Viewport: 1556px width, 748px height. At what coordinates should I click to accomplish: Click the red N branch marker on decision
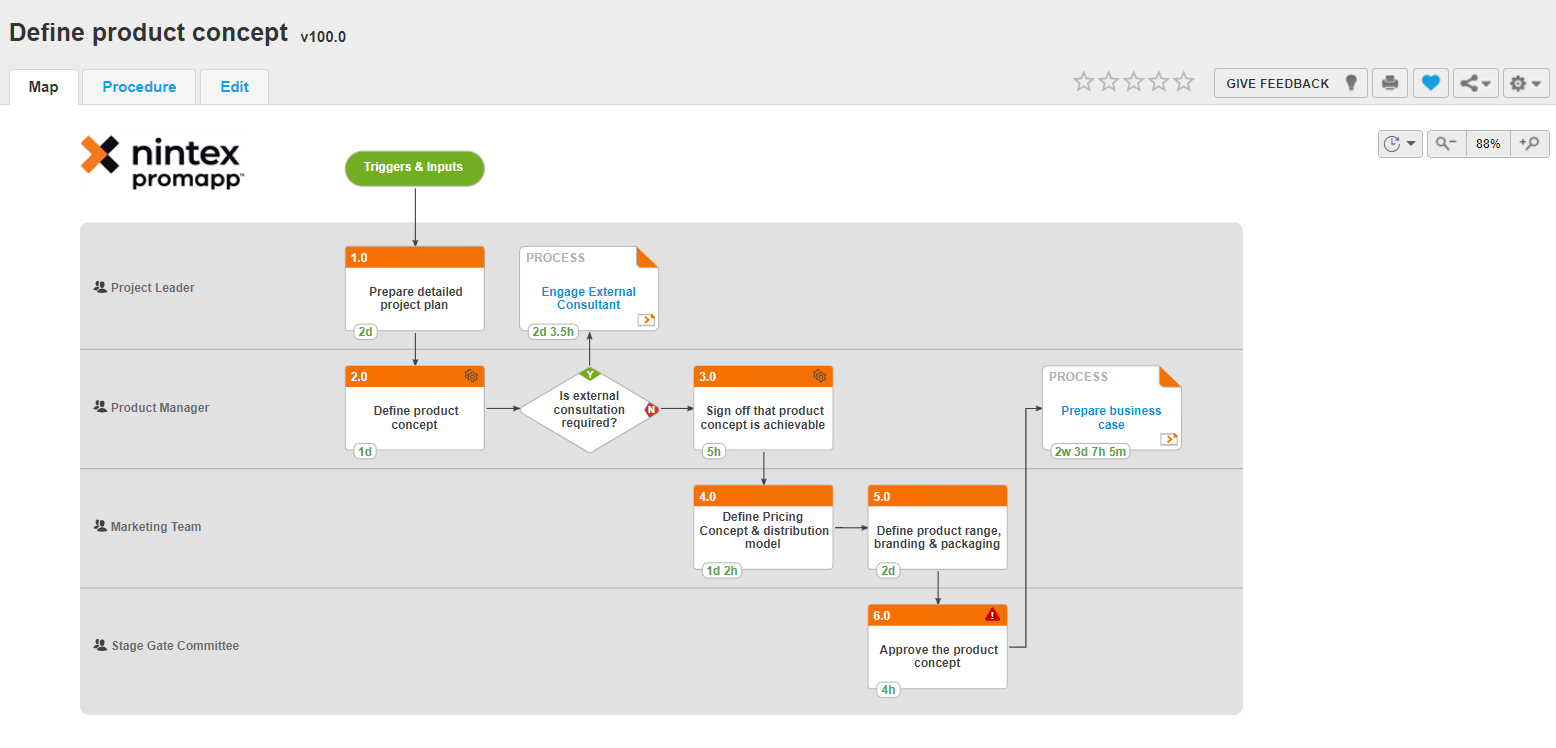[651, 409]
